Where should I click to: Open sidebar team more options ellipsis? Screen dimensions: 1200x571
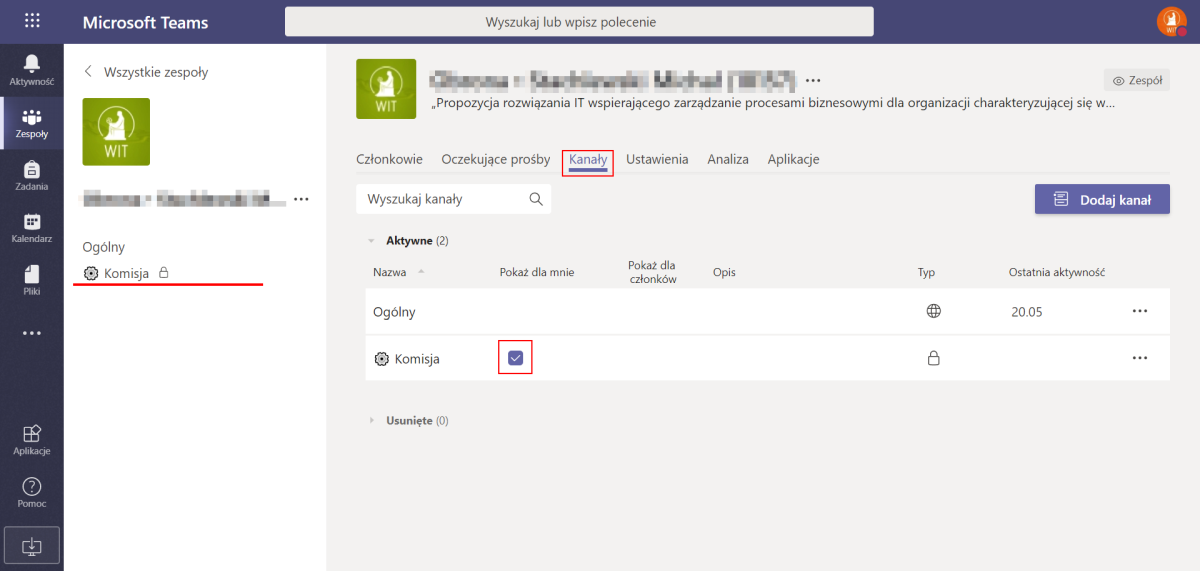[301, 200]
